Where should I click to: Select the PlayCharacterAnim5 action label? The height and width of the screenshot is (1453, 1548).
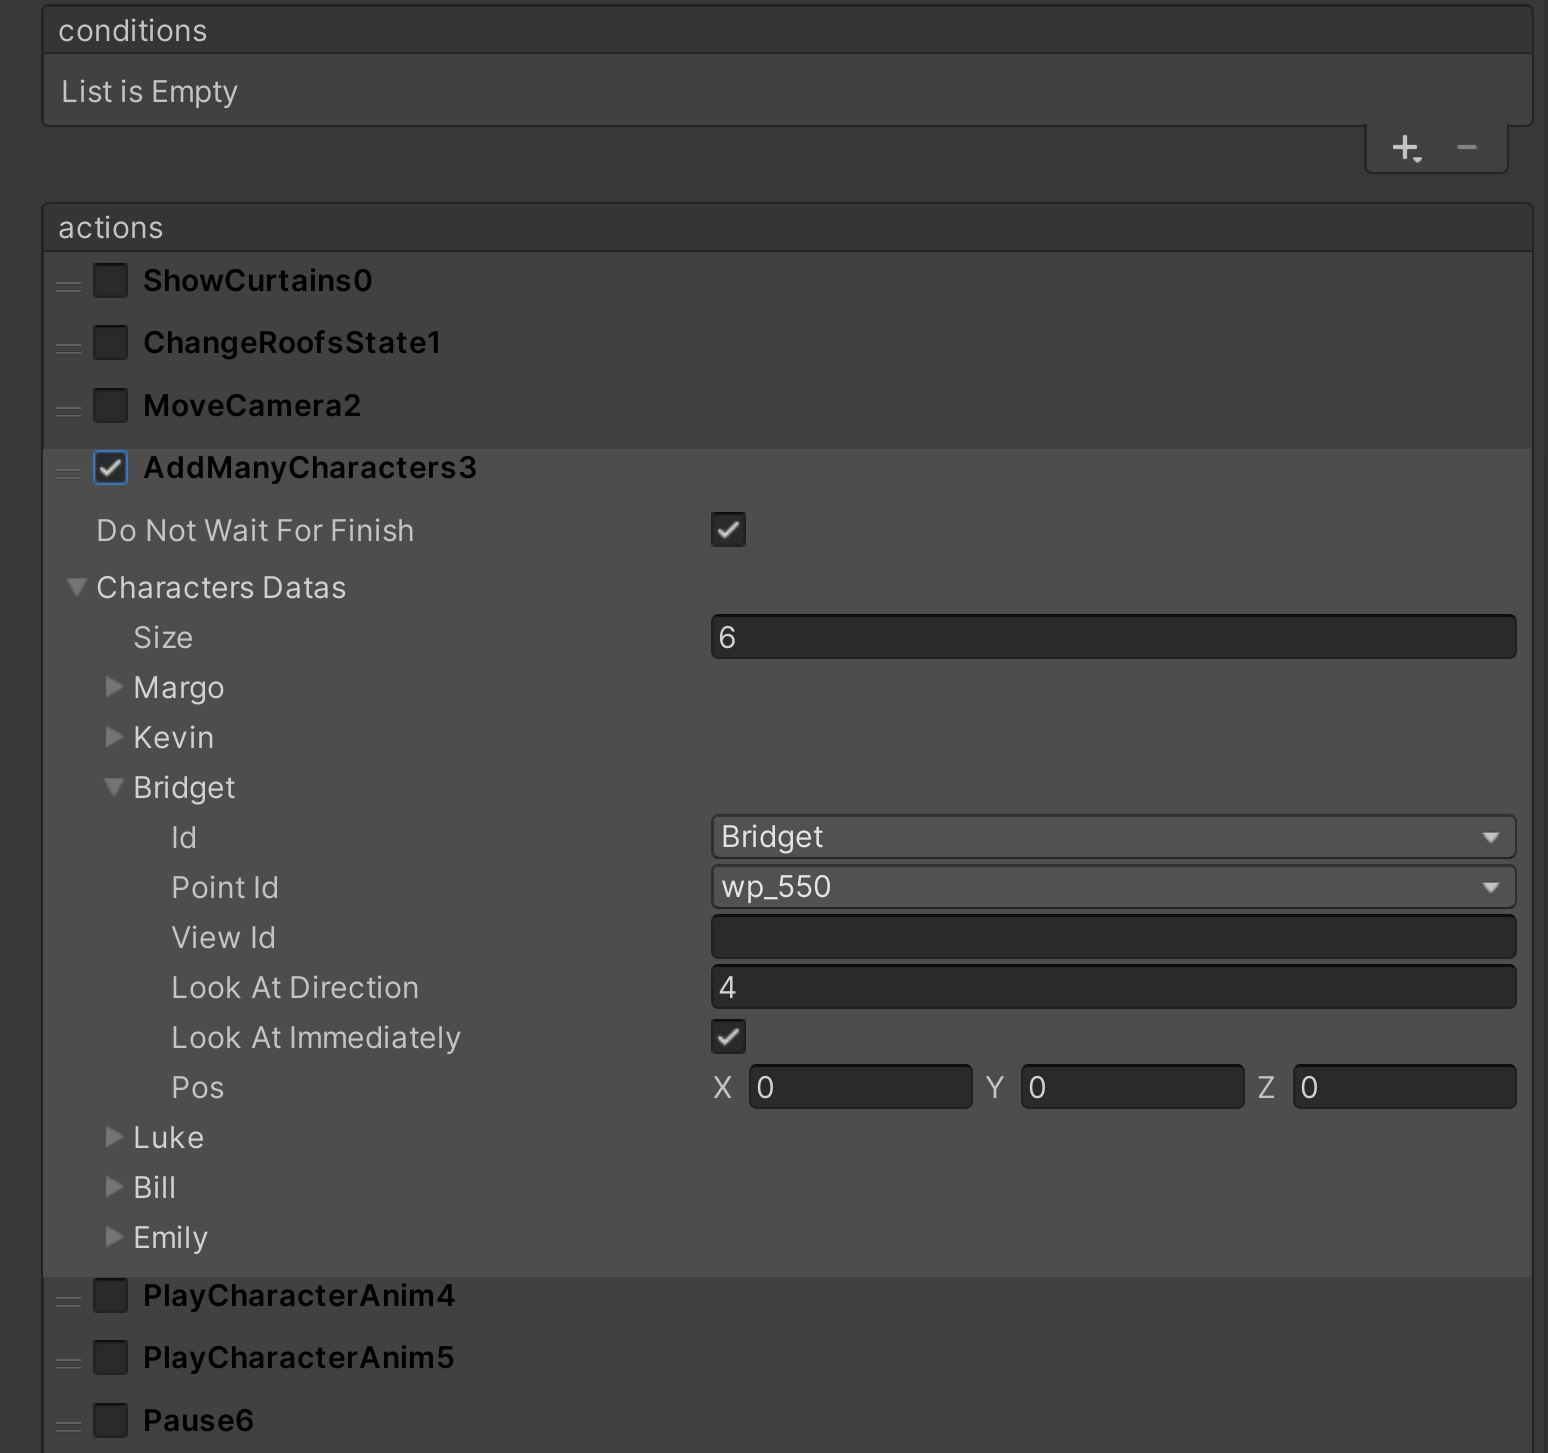click(x=299, y=1358)
